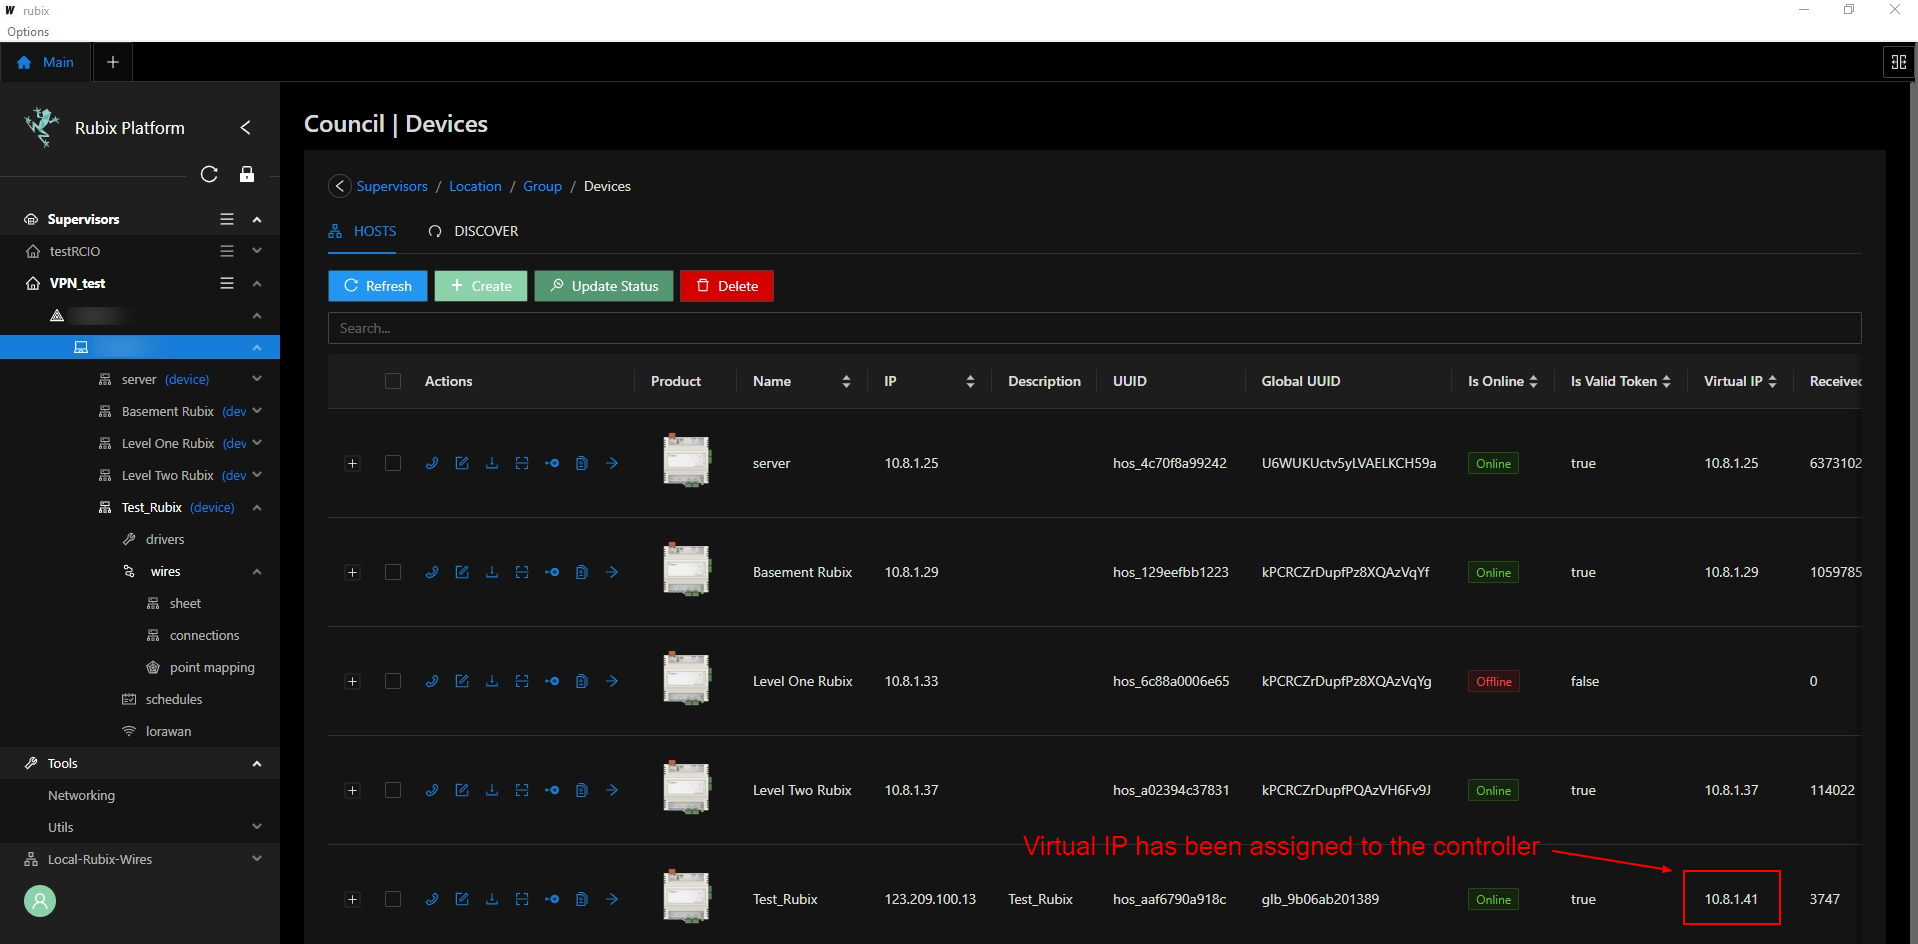Screen dimensions: 1918x944
Task: Open the VPN_test hamburger menu icon
Action: coord(227,283)
